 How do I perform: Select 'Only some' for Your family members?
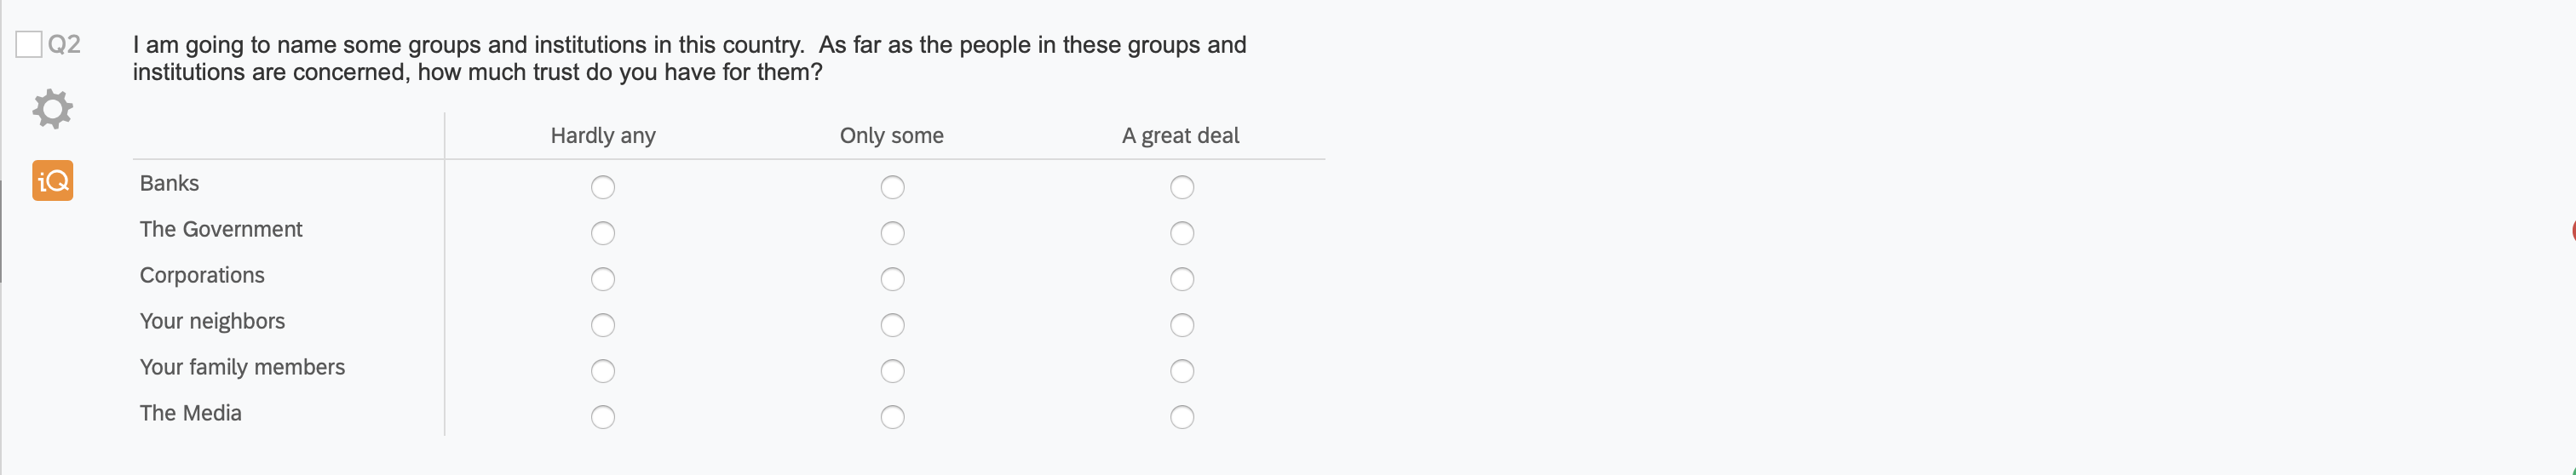click(892, 371)
